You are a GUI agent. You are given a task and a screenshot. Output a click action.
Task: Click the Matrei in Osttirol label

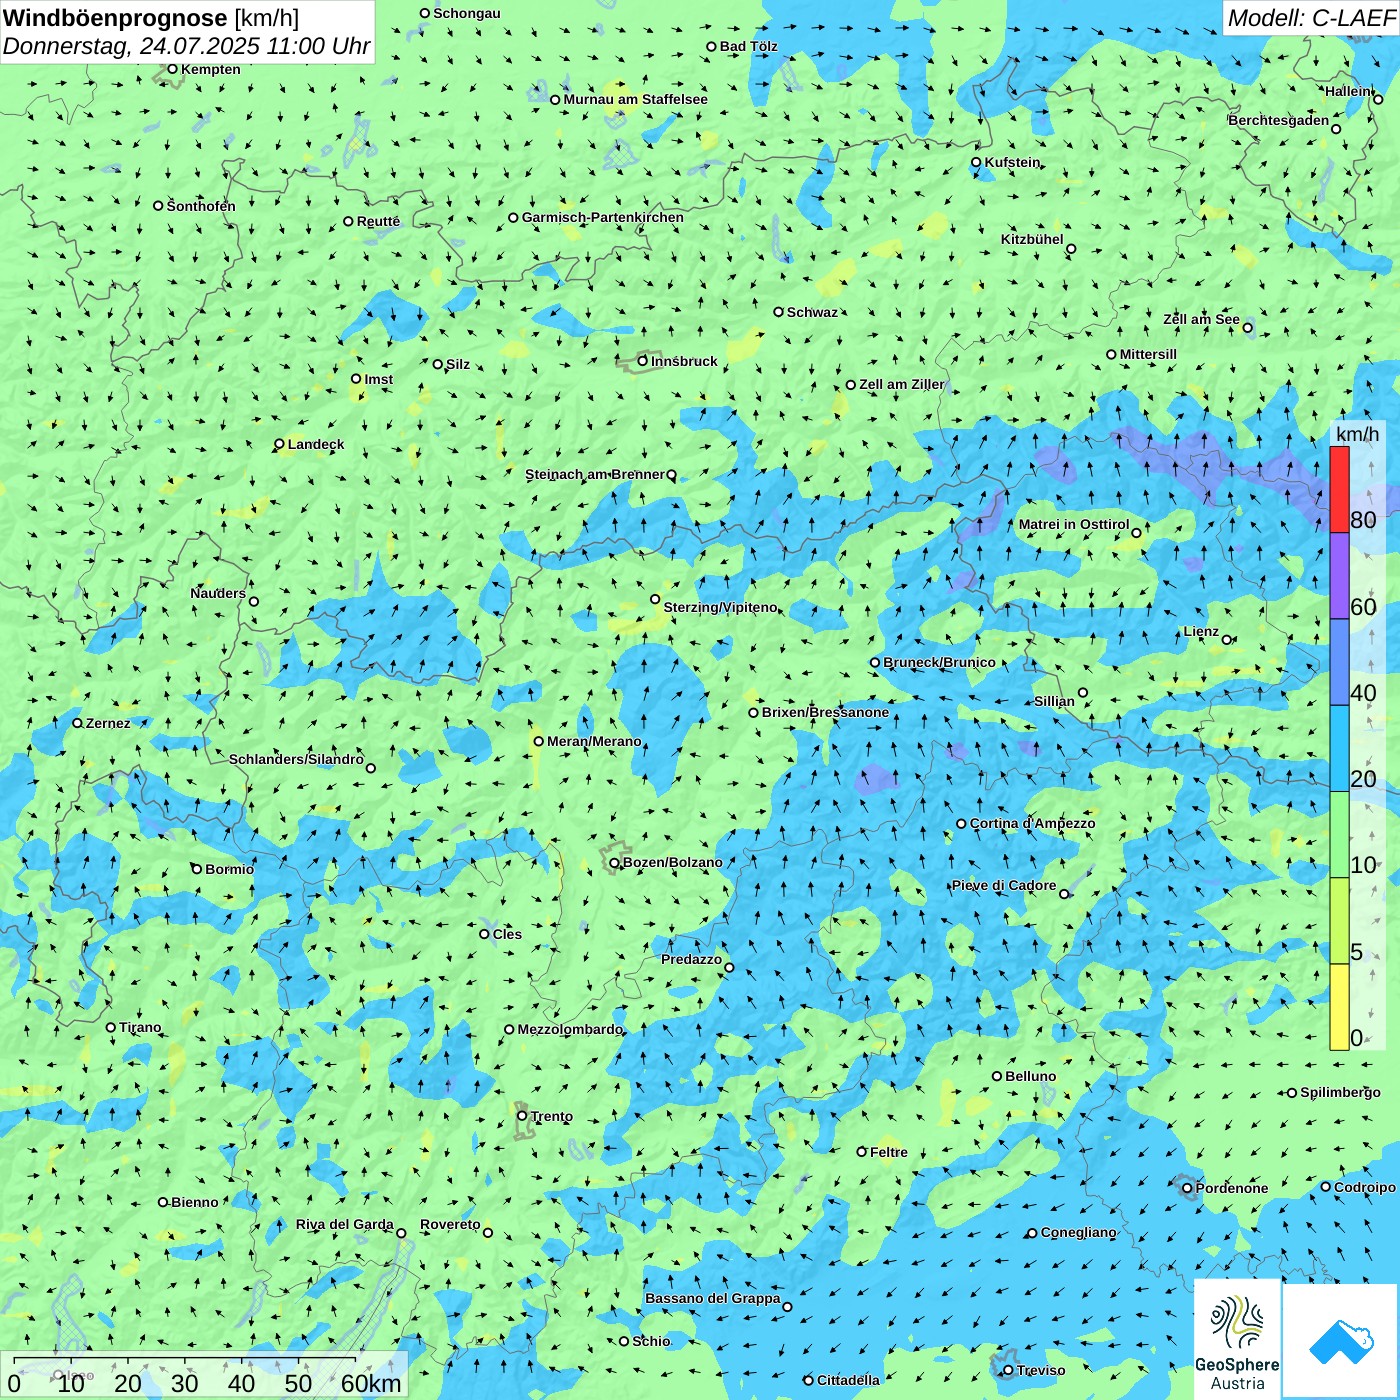(1074, 524)
